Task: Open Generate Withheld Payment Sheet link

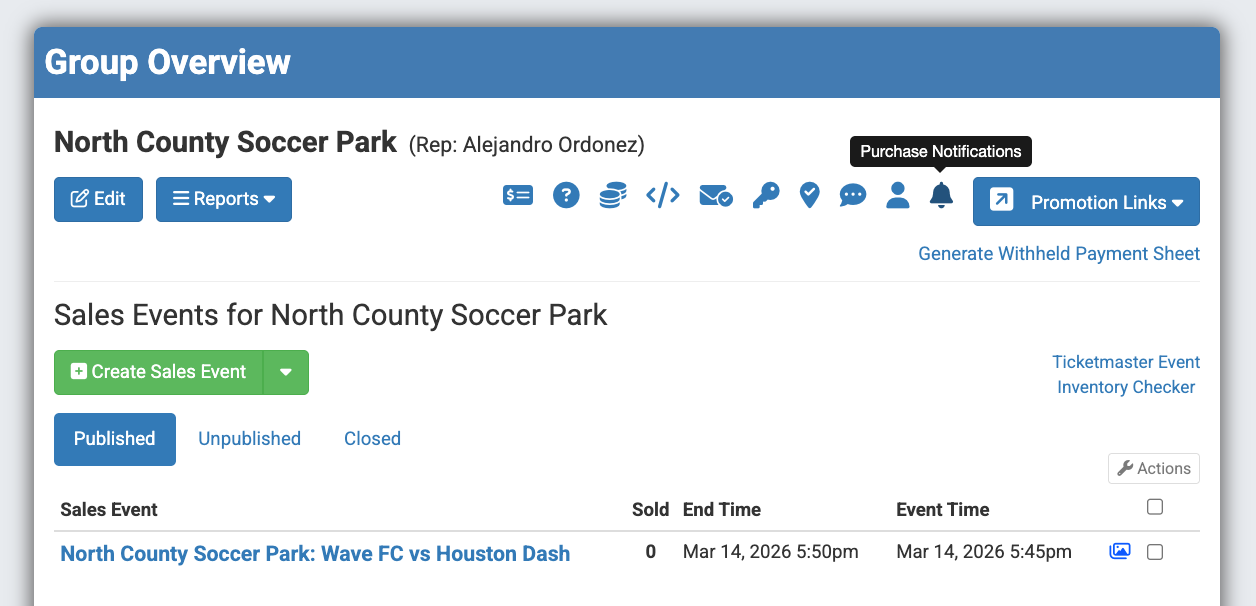Action: pyautogui.click(x=1059, y=254)
